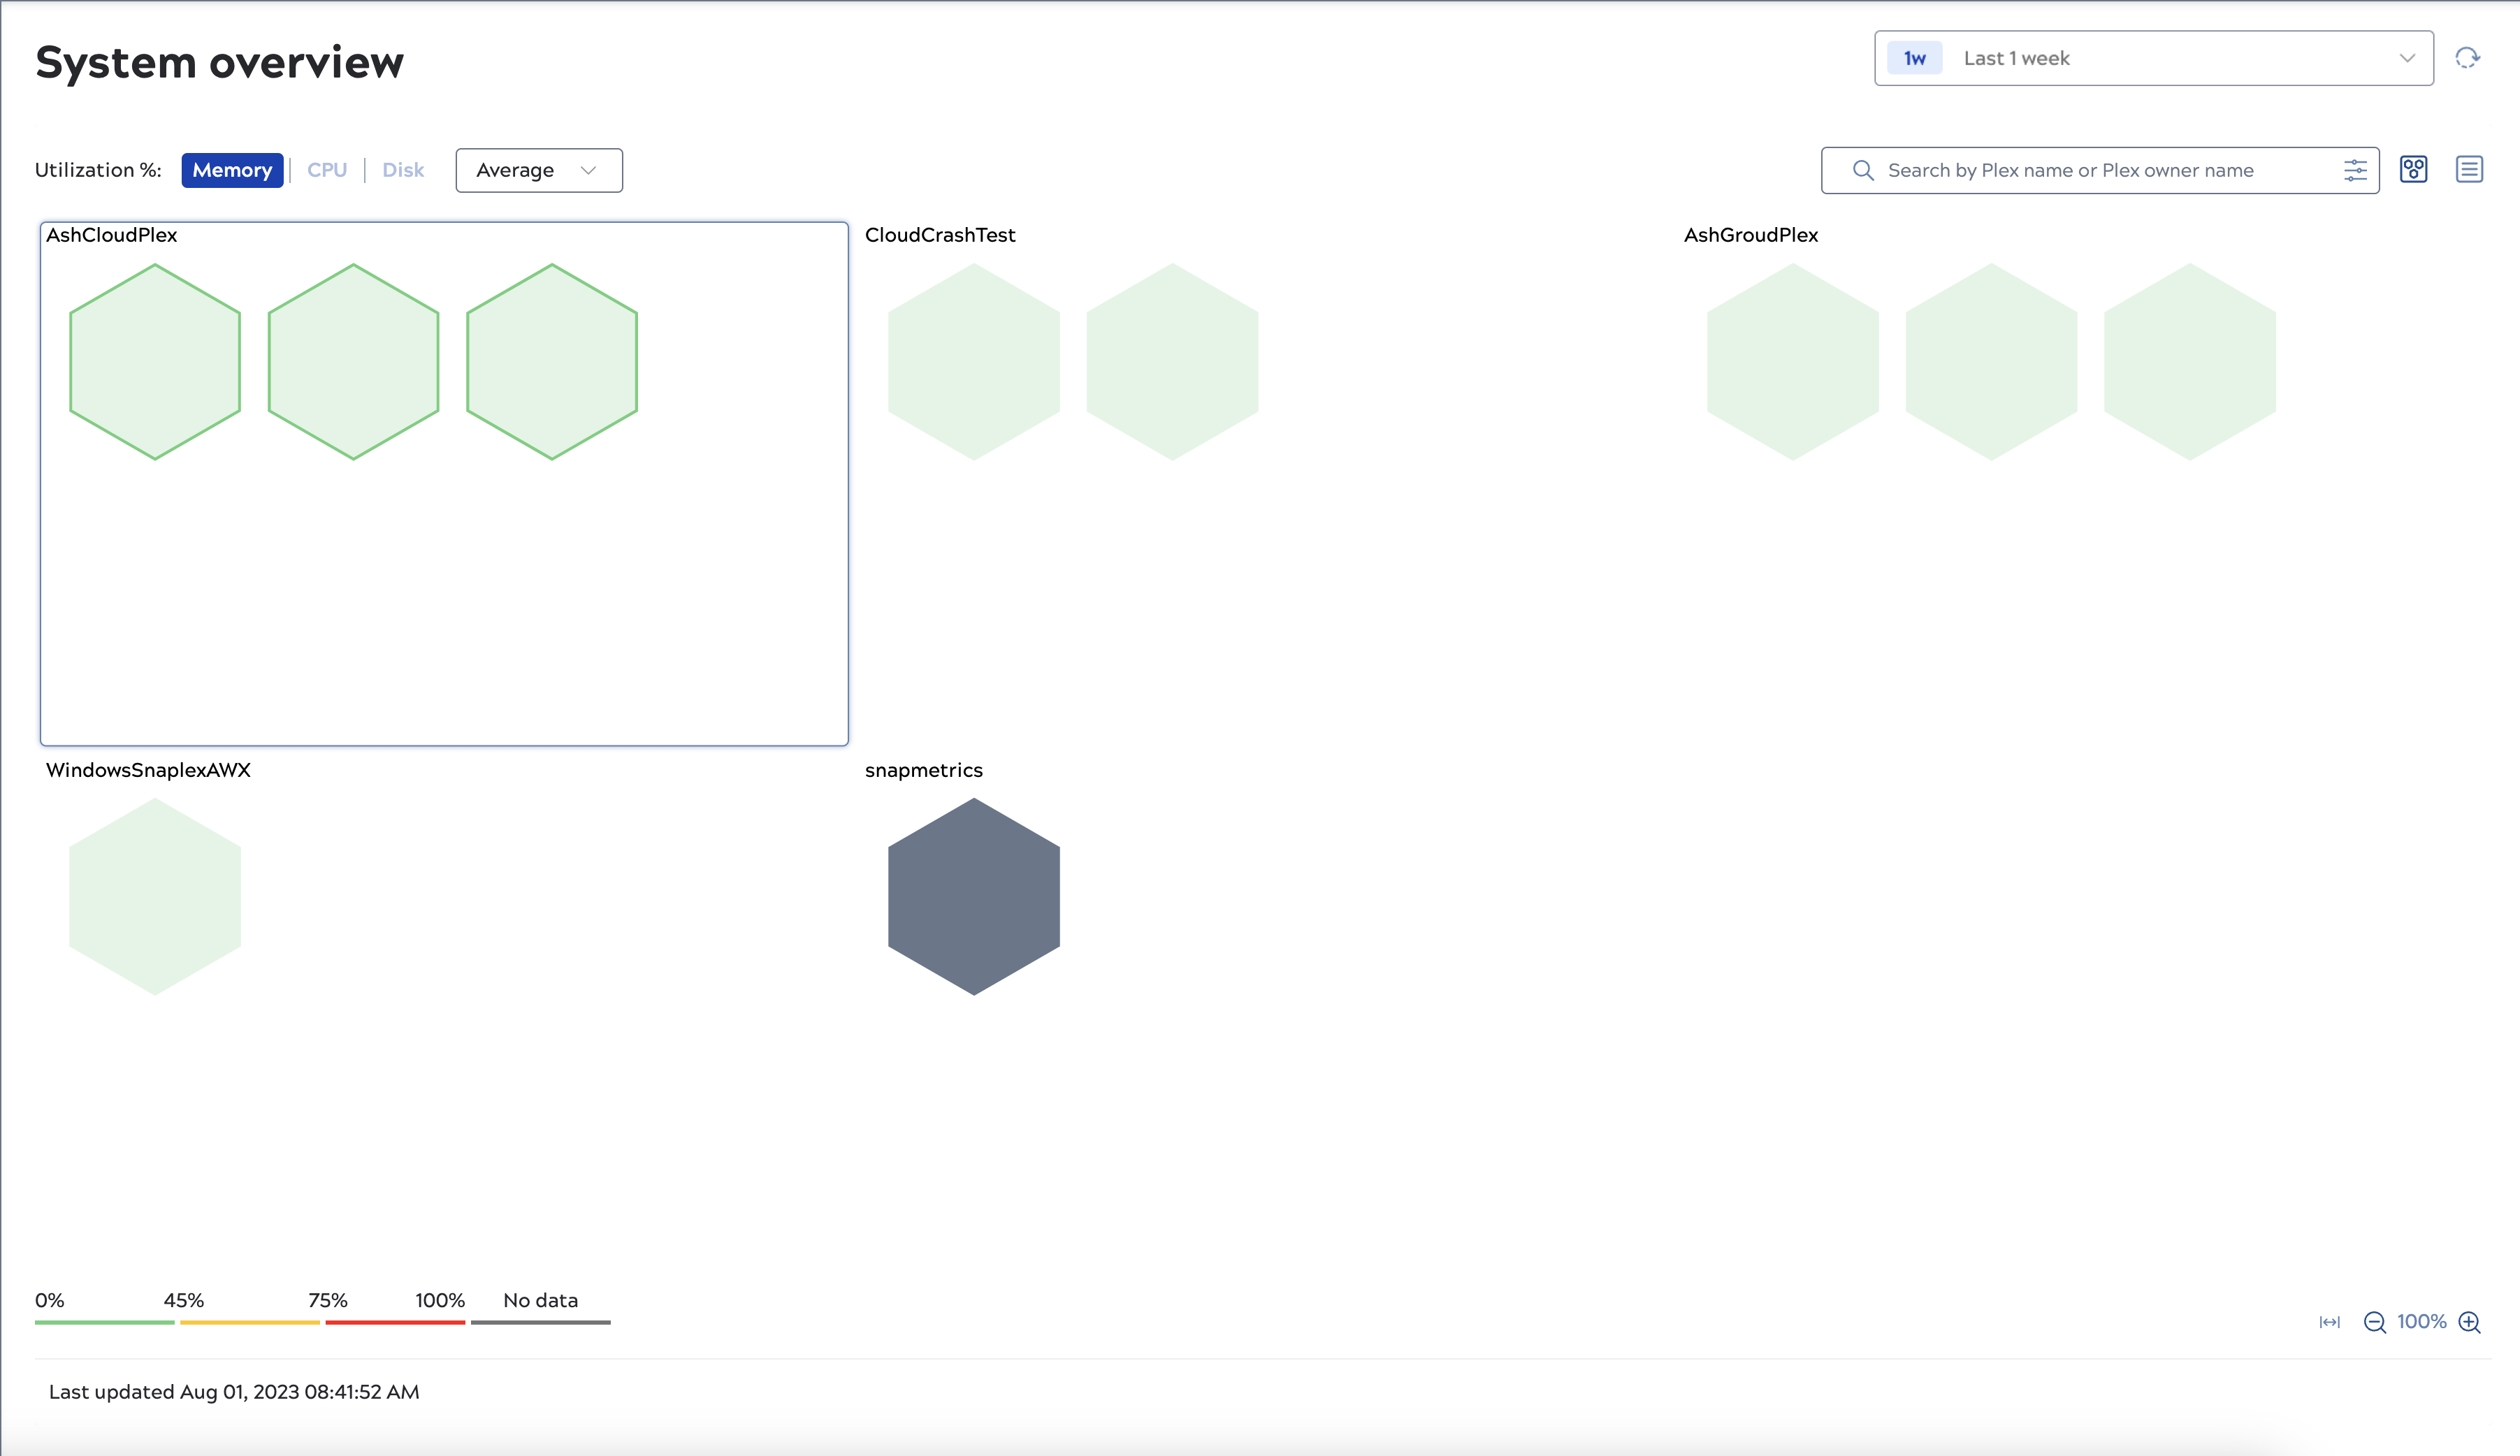
Task: Click the gray No data legend bar
Action: [541, 1322]
